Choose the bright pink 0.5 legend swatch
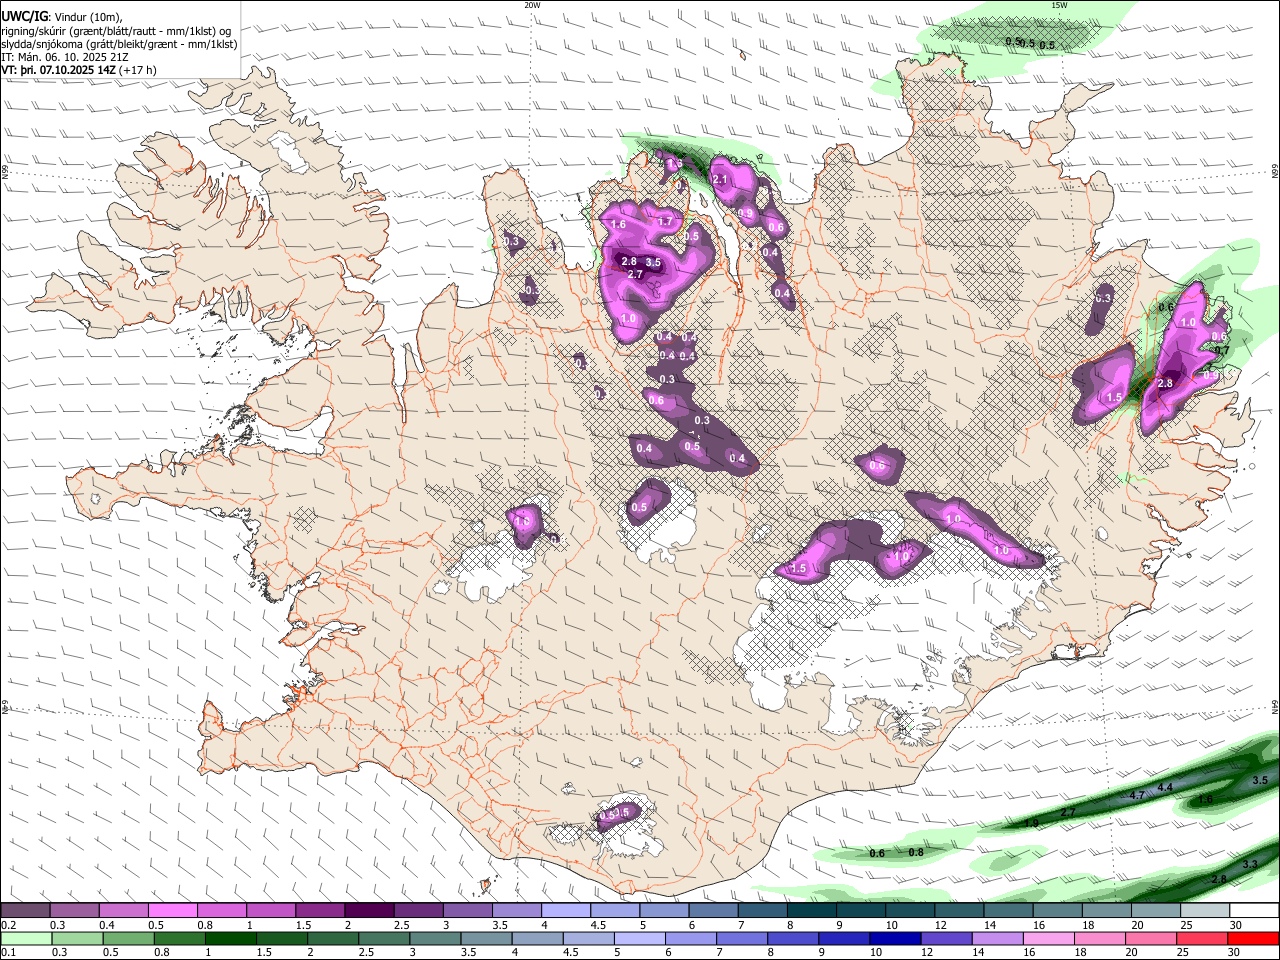 (x=172, y=910)
